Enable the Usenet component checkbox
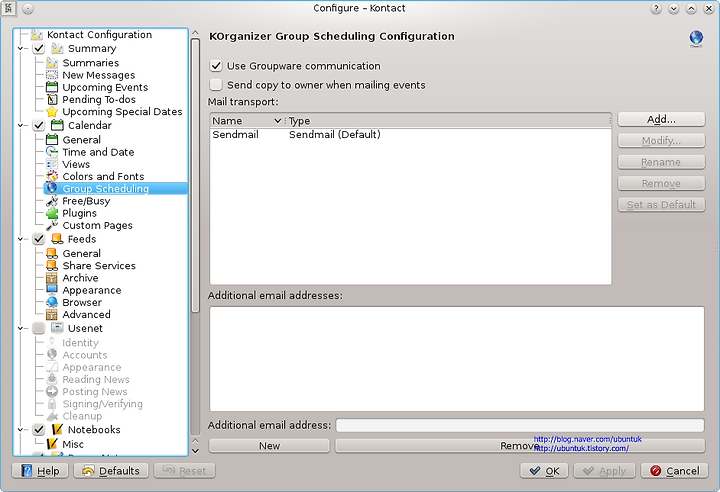 click(x=39, y=328)
